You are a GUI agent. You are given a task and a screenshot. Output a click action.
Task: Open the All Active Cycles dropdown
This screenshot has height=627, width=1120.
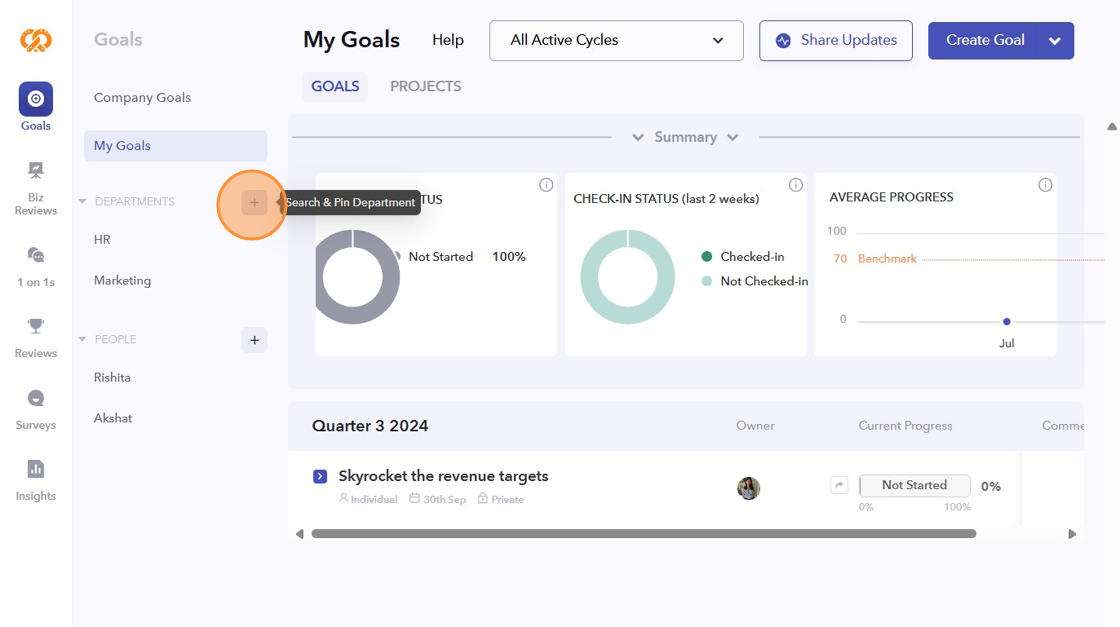616,41
